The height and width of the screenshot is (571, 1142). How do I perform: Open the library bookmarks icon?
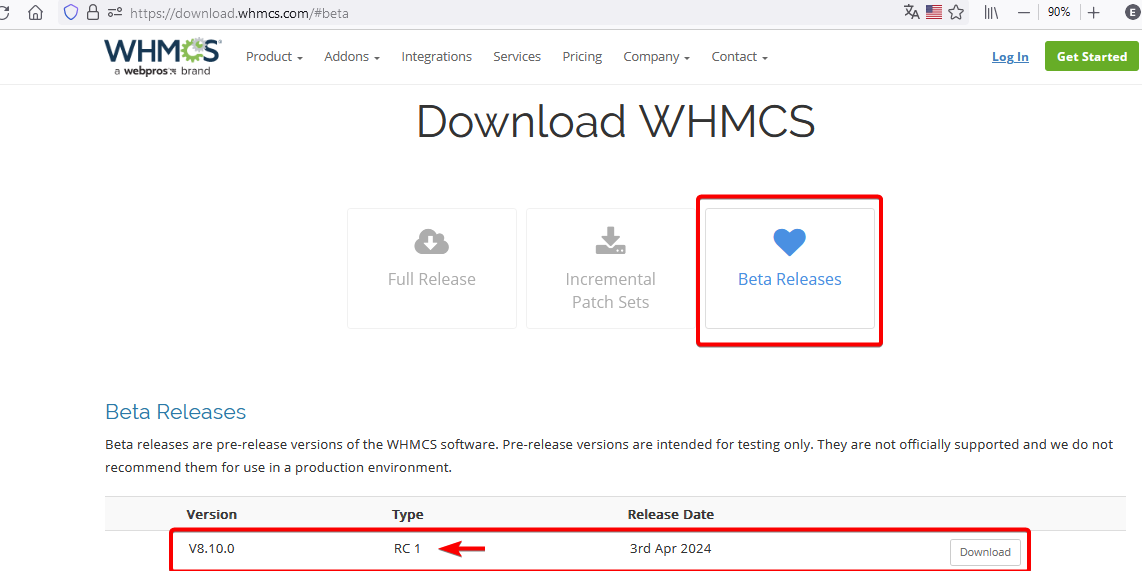(x=991, y=12)
